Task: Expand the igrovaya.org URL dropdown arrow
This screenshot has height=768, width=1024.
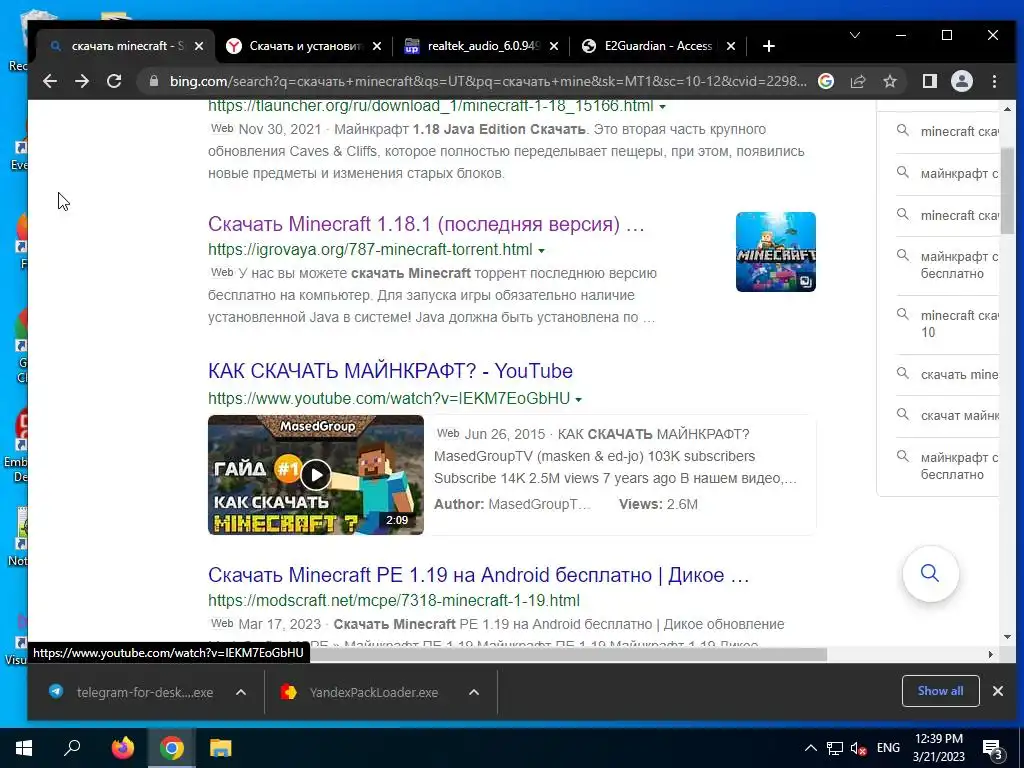Action: [x=541, y=250]
